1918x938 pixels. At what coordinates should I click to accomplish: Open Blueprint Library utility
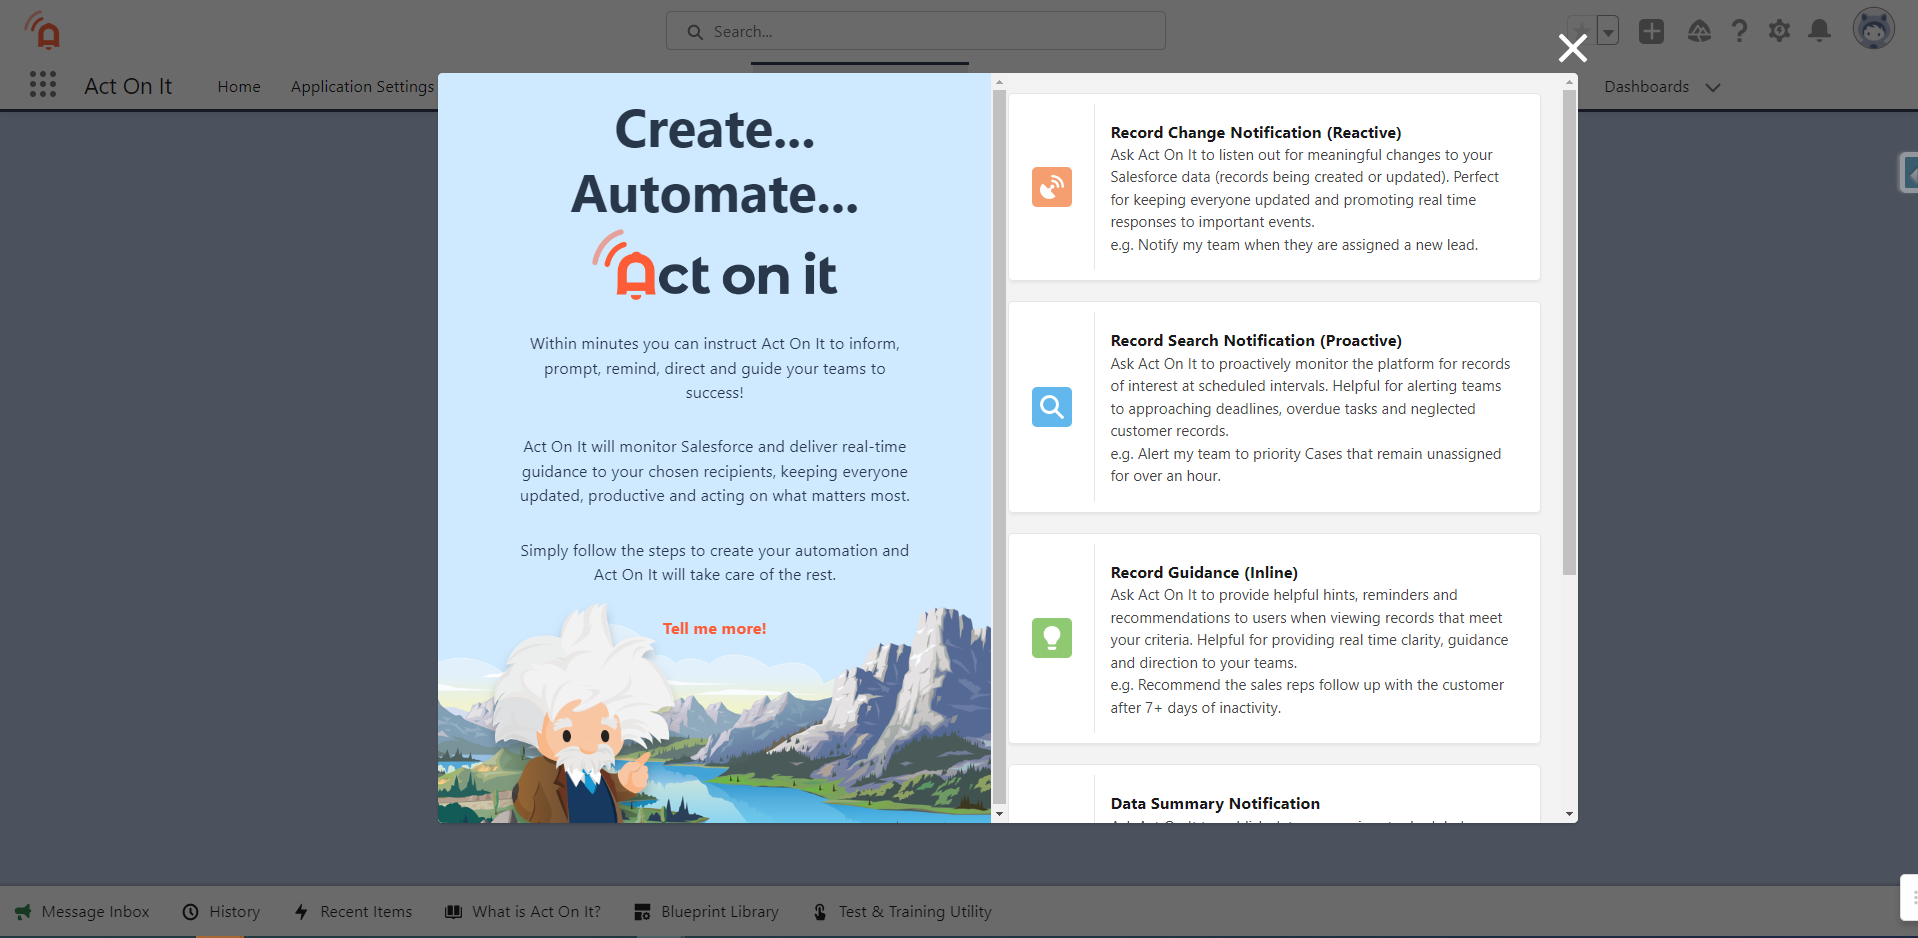point(706,912)
